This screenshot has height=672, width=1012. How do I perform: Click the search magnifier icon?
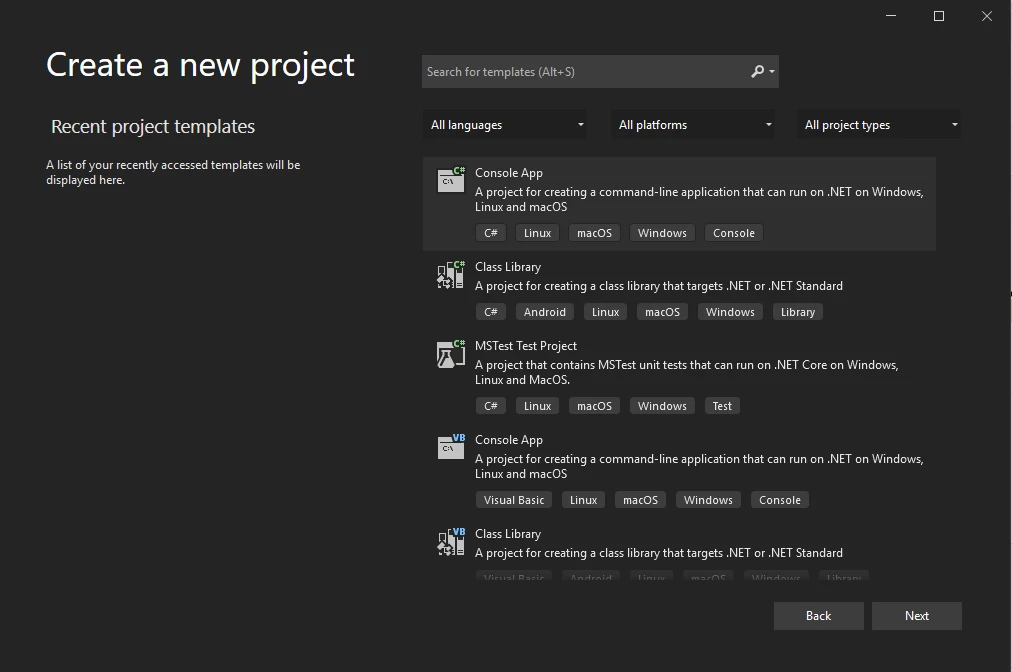758,72
